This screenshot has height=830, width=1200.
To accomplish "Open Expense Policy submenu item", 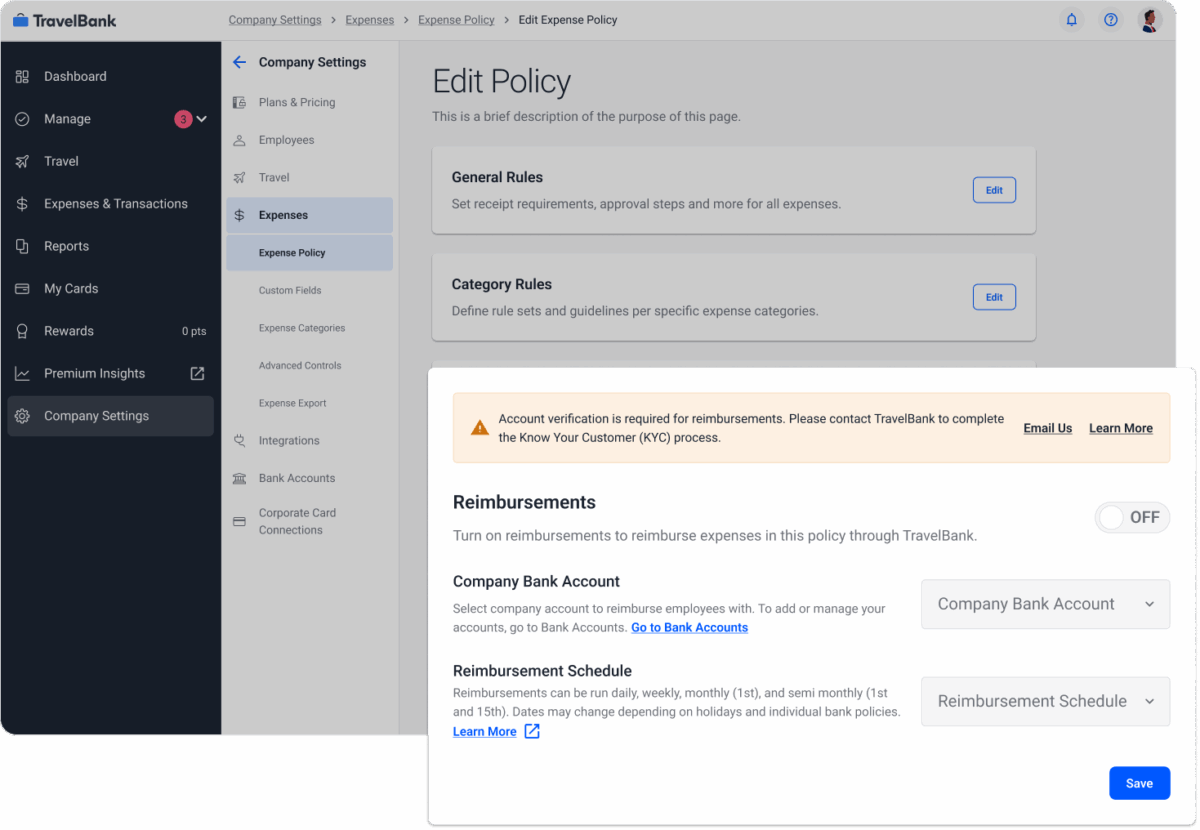I will (309, 253).
